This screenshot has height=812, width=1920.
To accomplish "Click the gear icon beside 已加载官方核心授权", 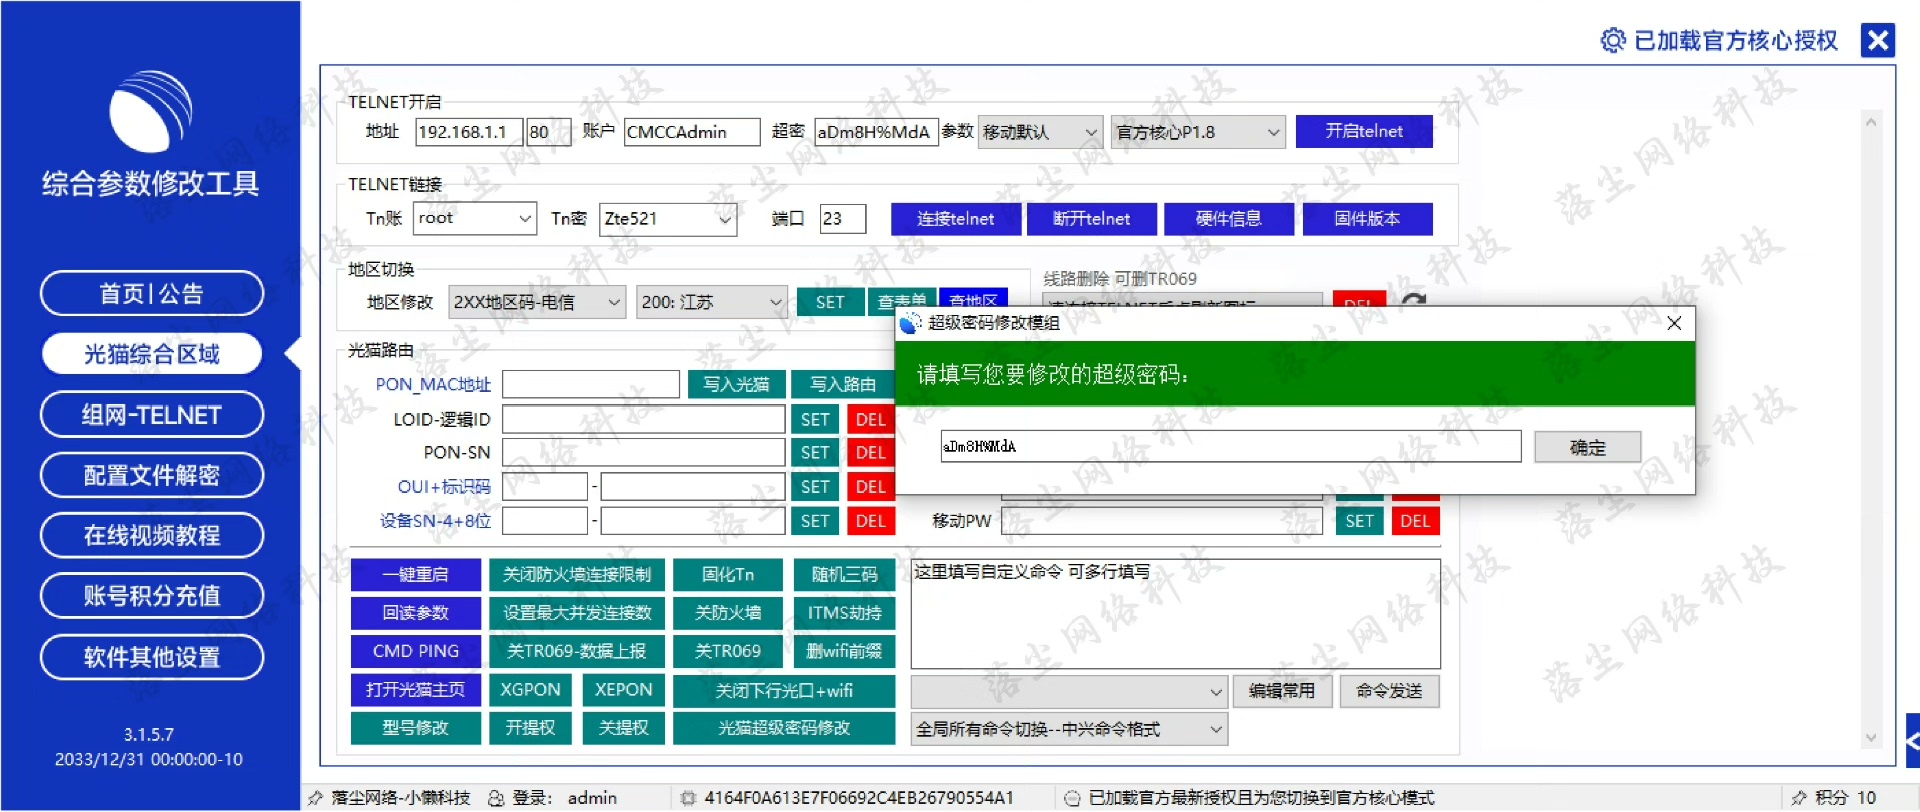I will tap(1612, 40).
